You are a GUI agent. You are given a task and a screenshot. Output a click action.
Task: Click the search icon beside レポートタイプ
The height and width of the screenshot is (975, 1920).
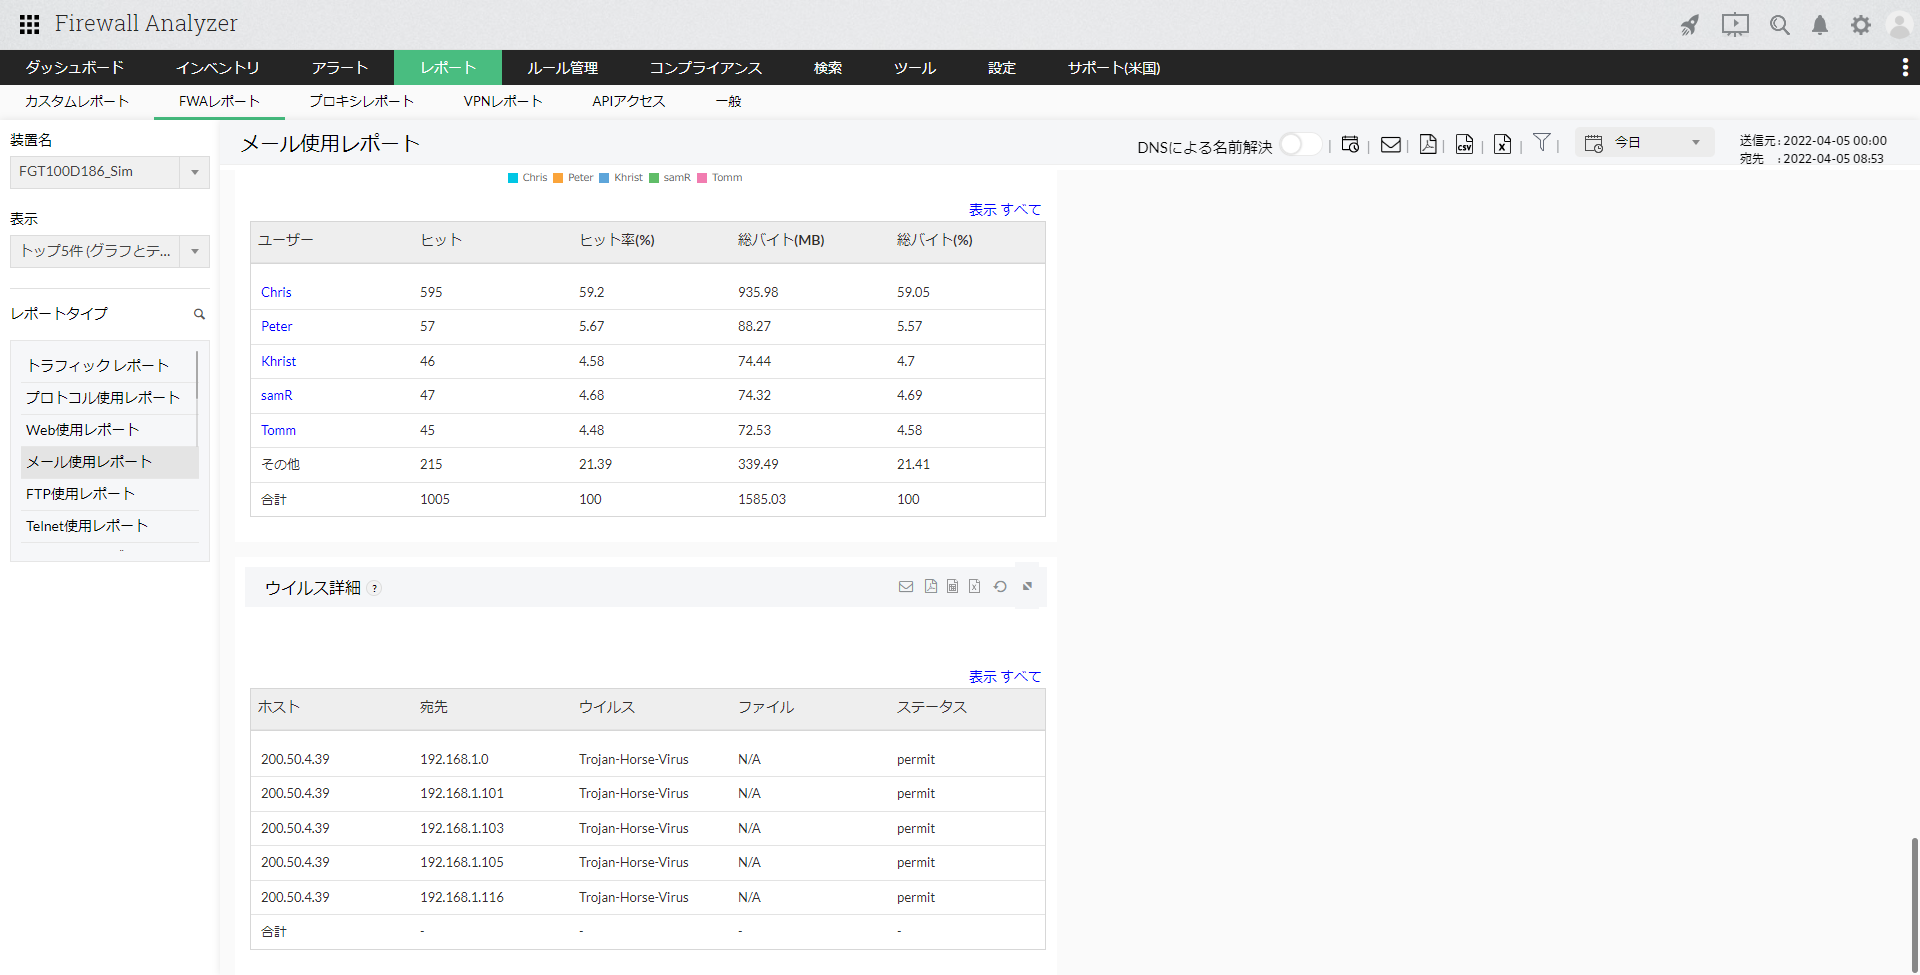pyautogui.click(x=199, y=314)
